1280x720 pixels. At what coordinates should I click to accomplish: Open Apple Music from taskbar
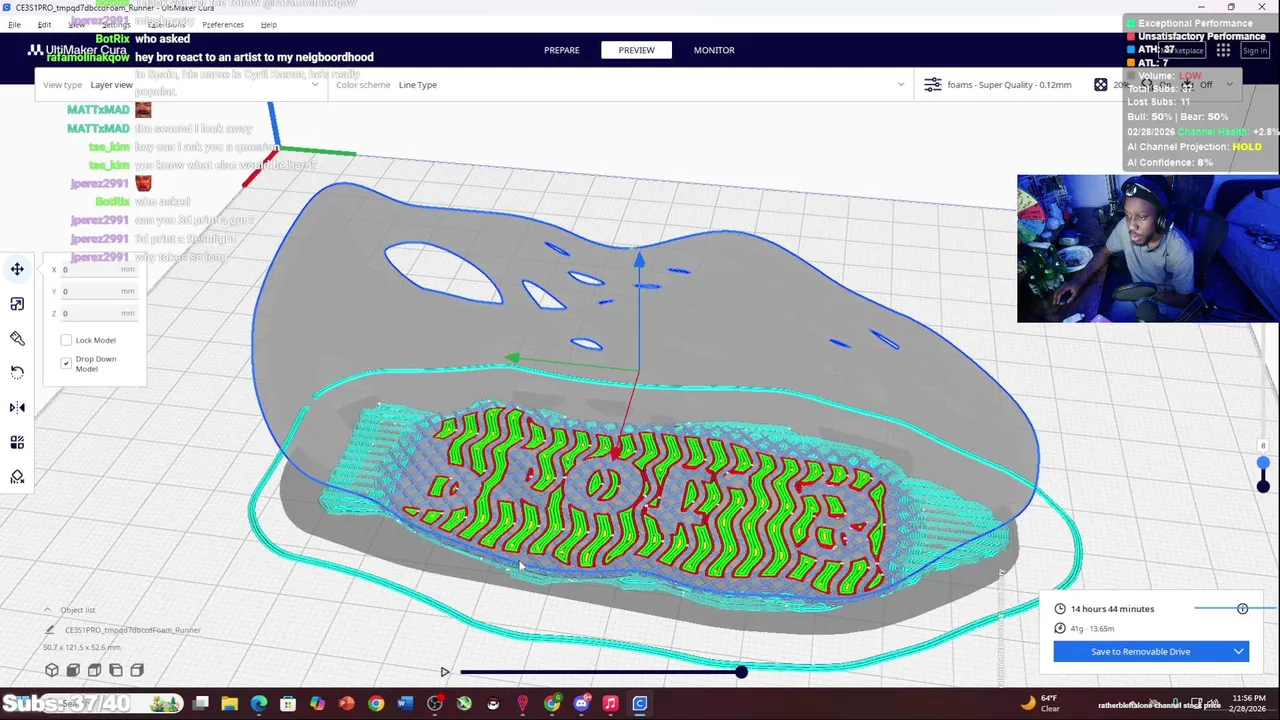pos(610,704)
